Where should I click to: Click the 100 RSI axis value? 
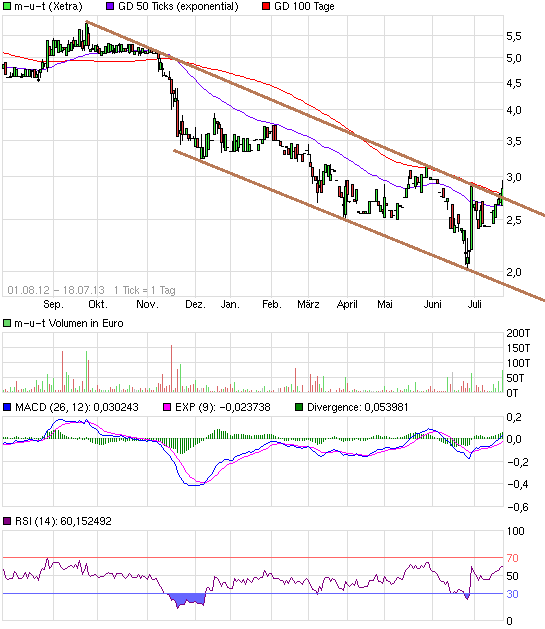(x=515, y=531)
